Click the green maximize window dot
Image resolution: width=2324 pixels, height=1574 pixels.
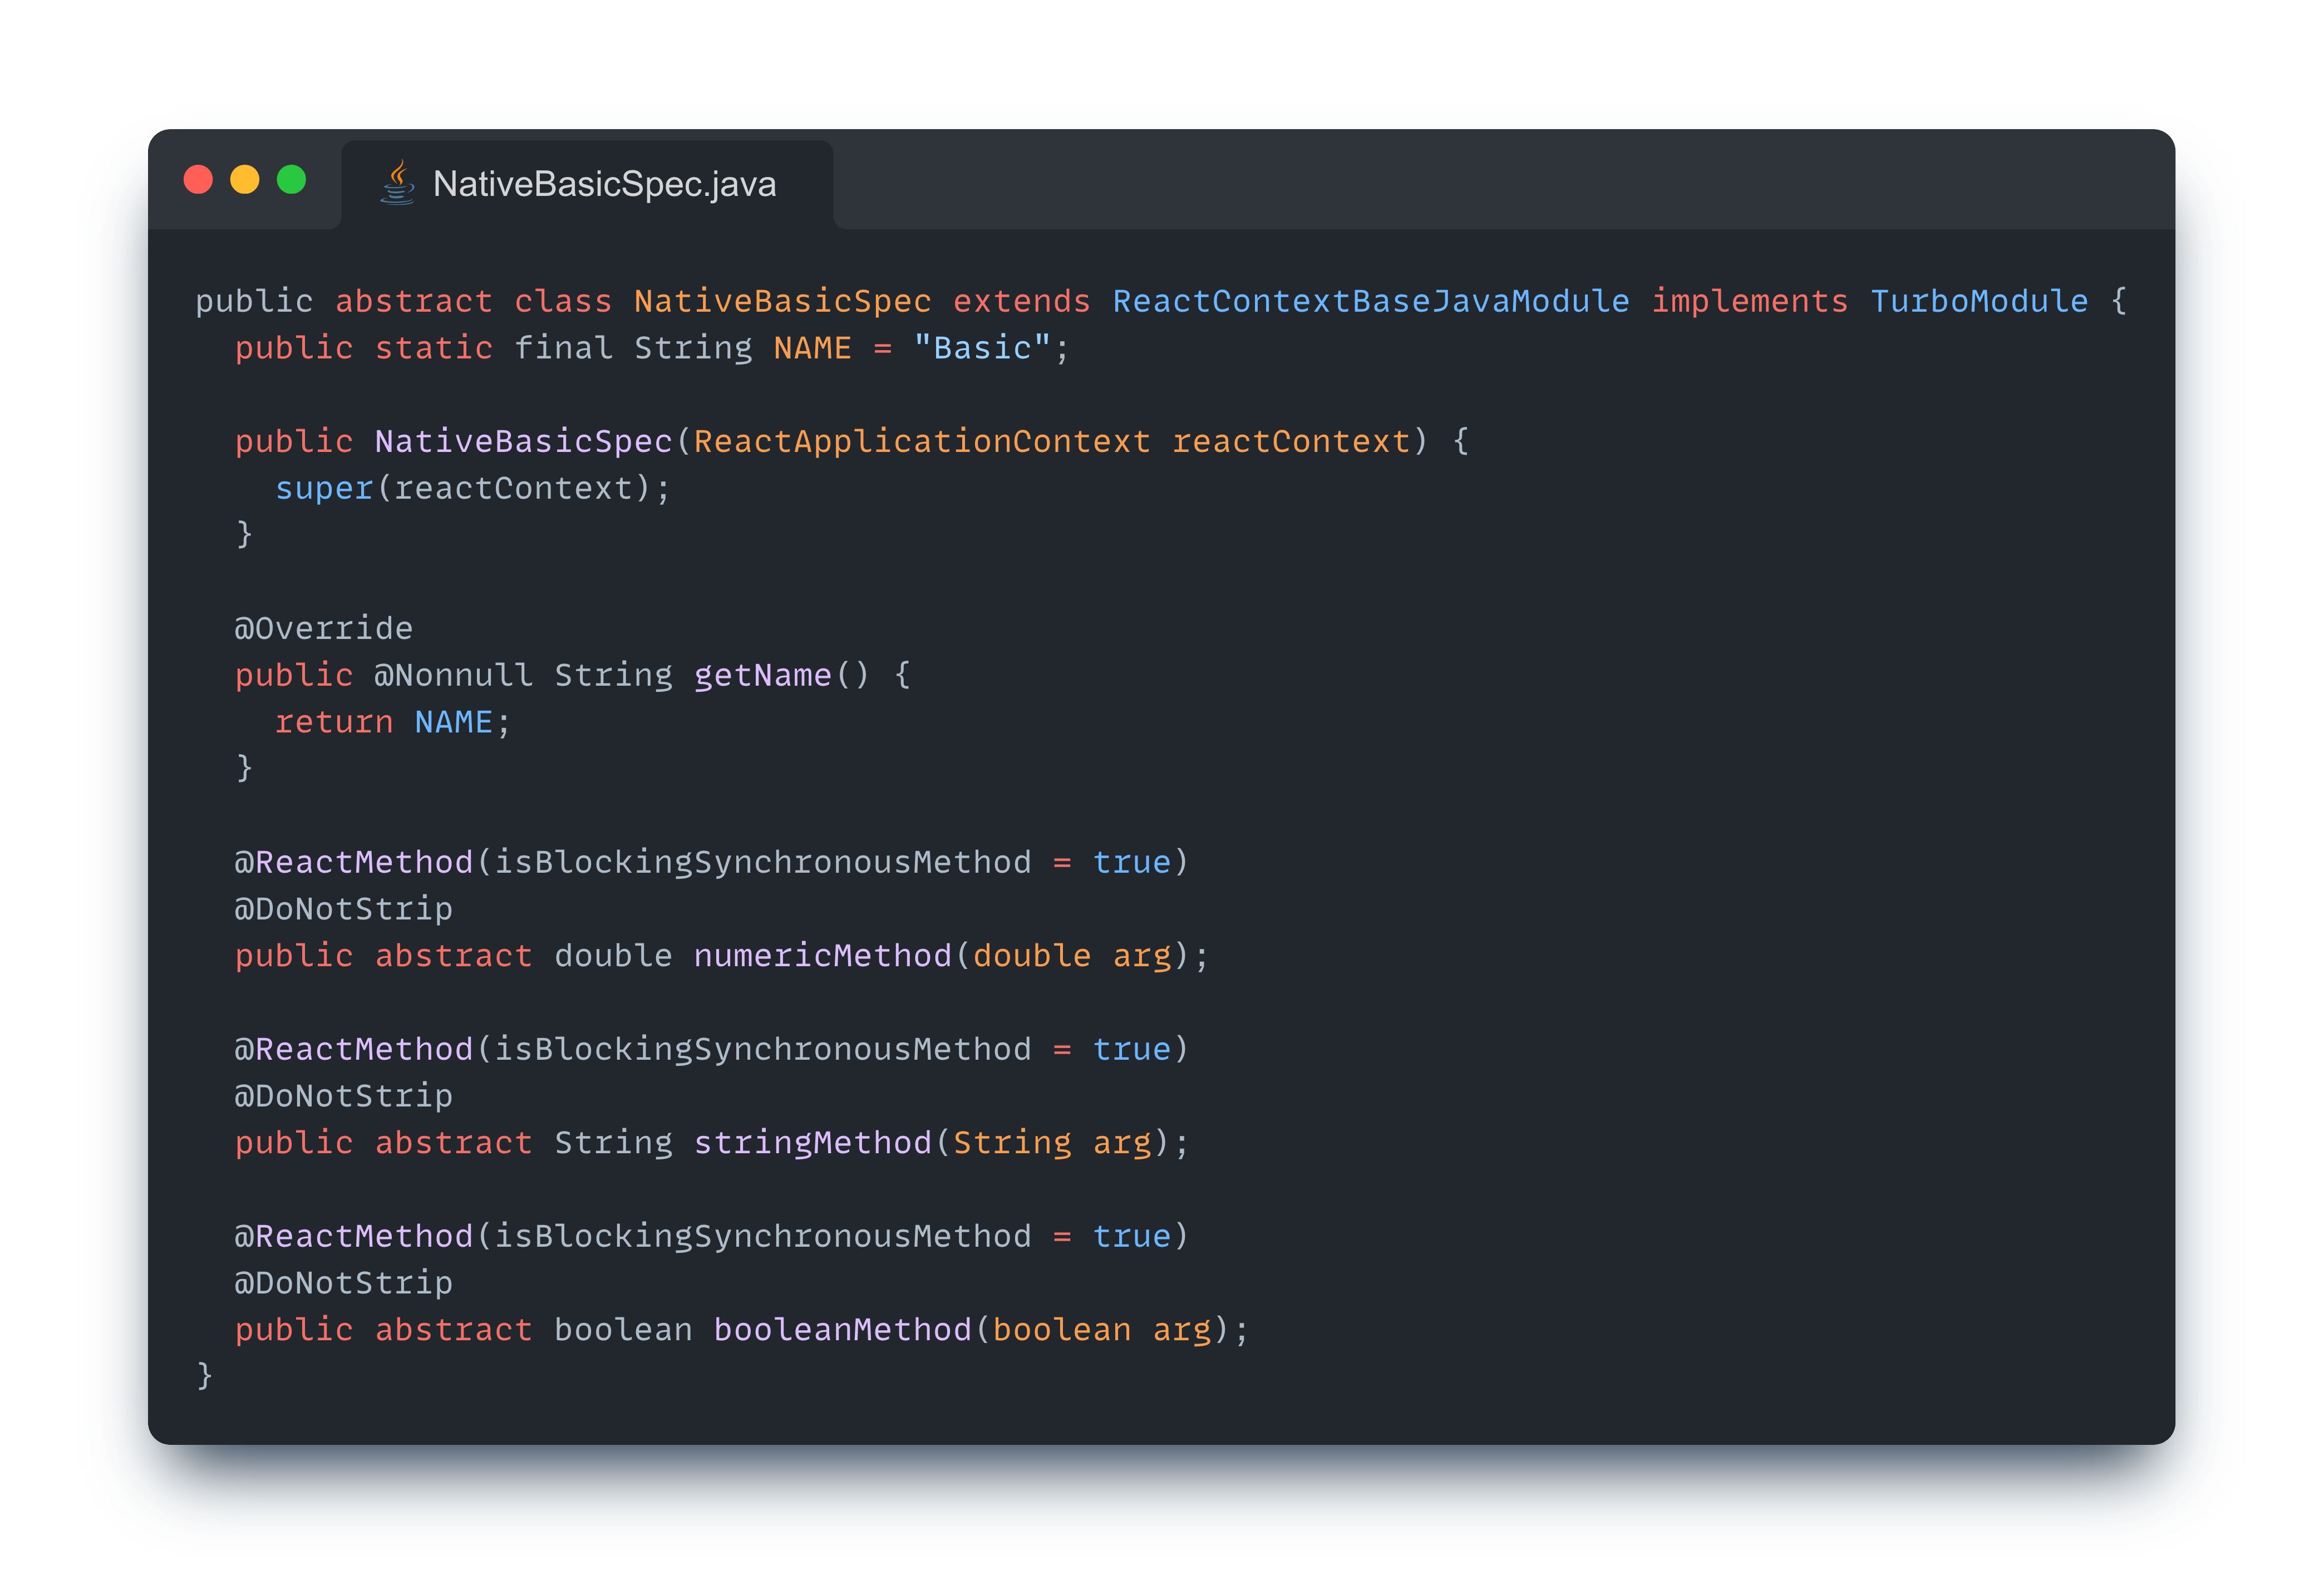pyautogui.click(x=291, y=180)
